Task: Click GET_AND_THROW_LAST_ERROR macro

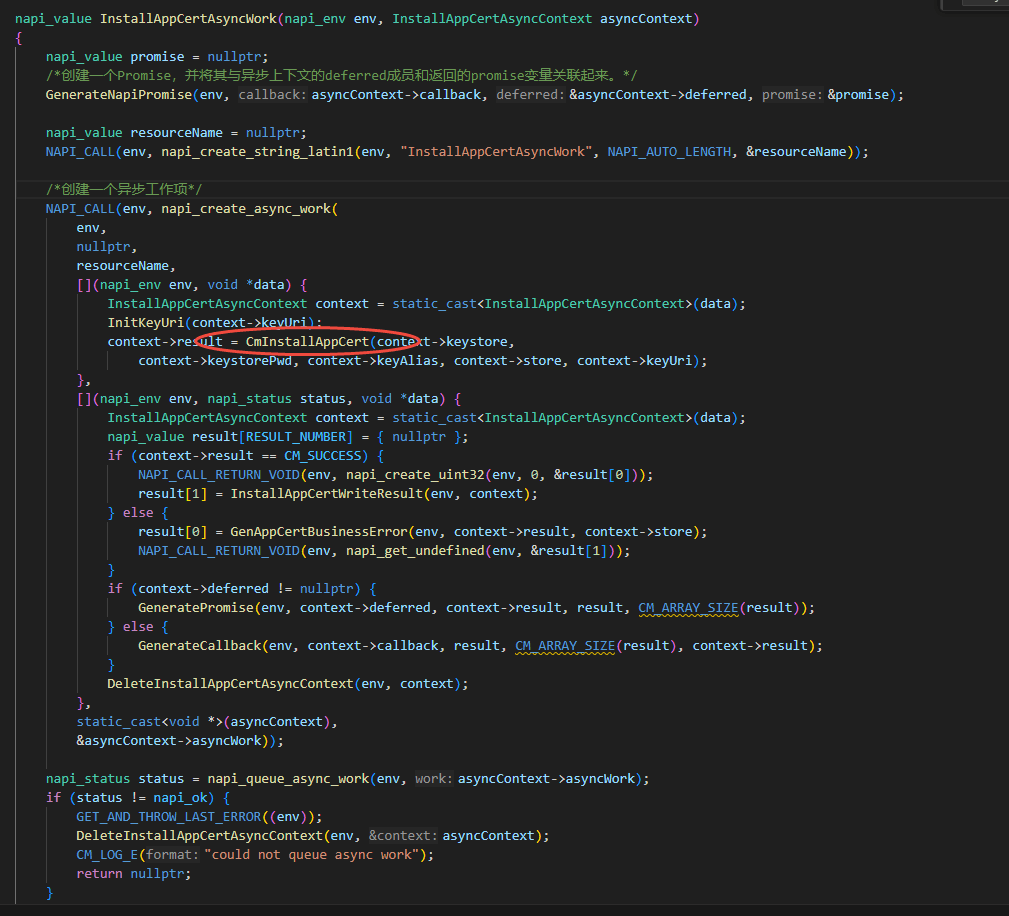Action: (x=169, y=817)
